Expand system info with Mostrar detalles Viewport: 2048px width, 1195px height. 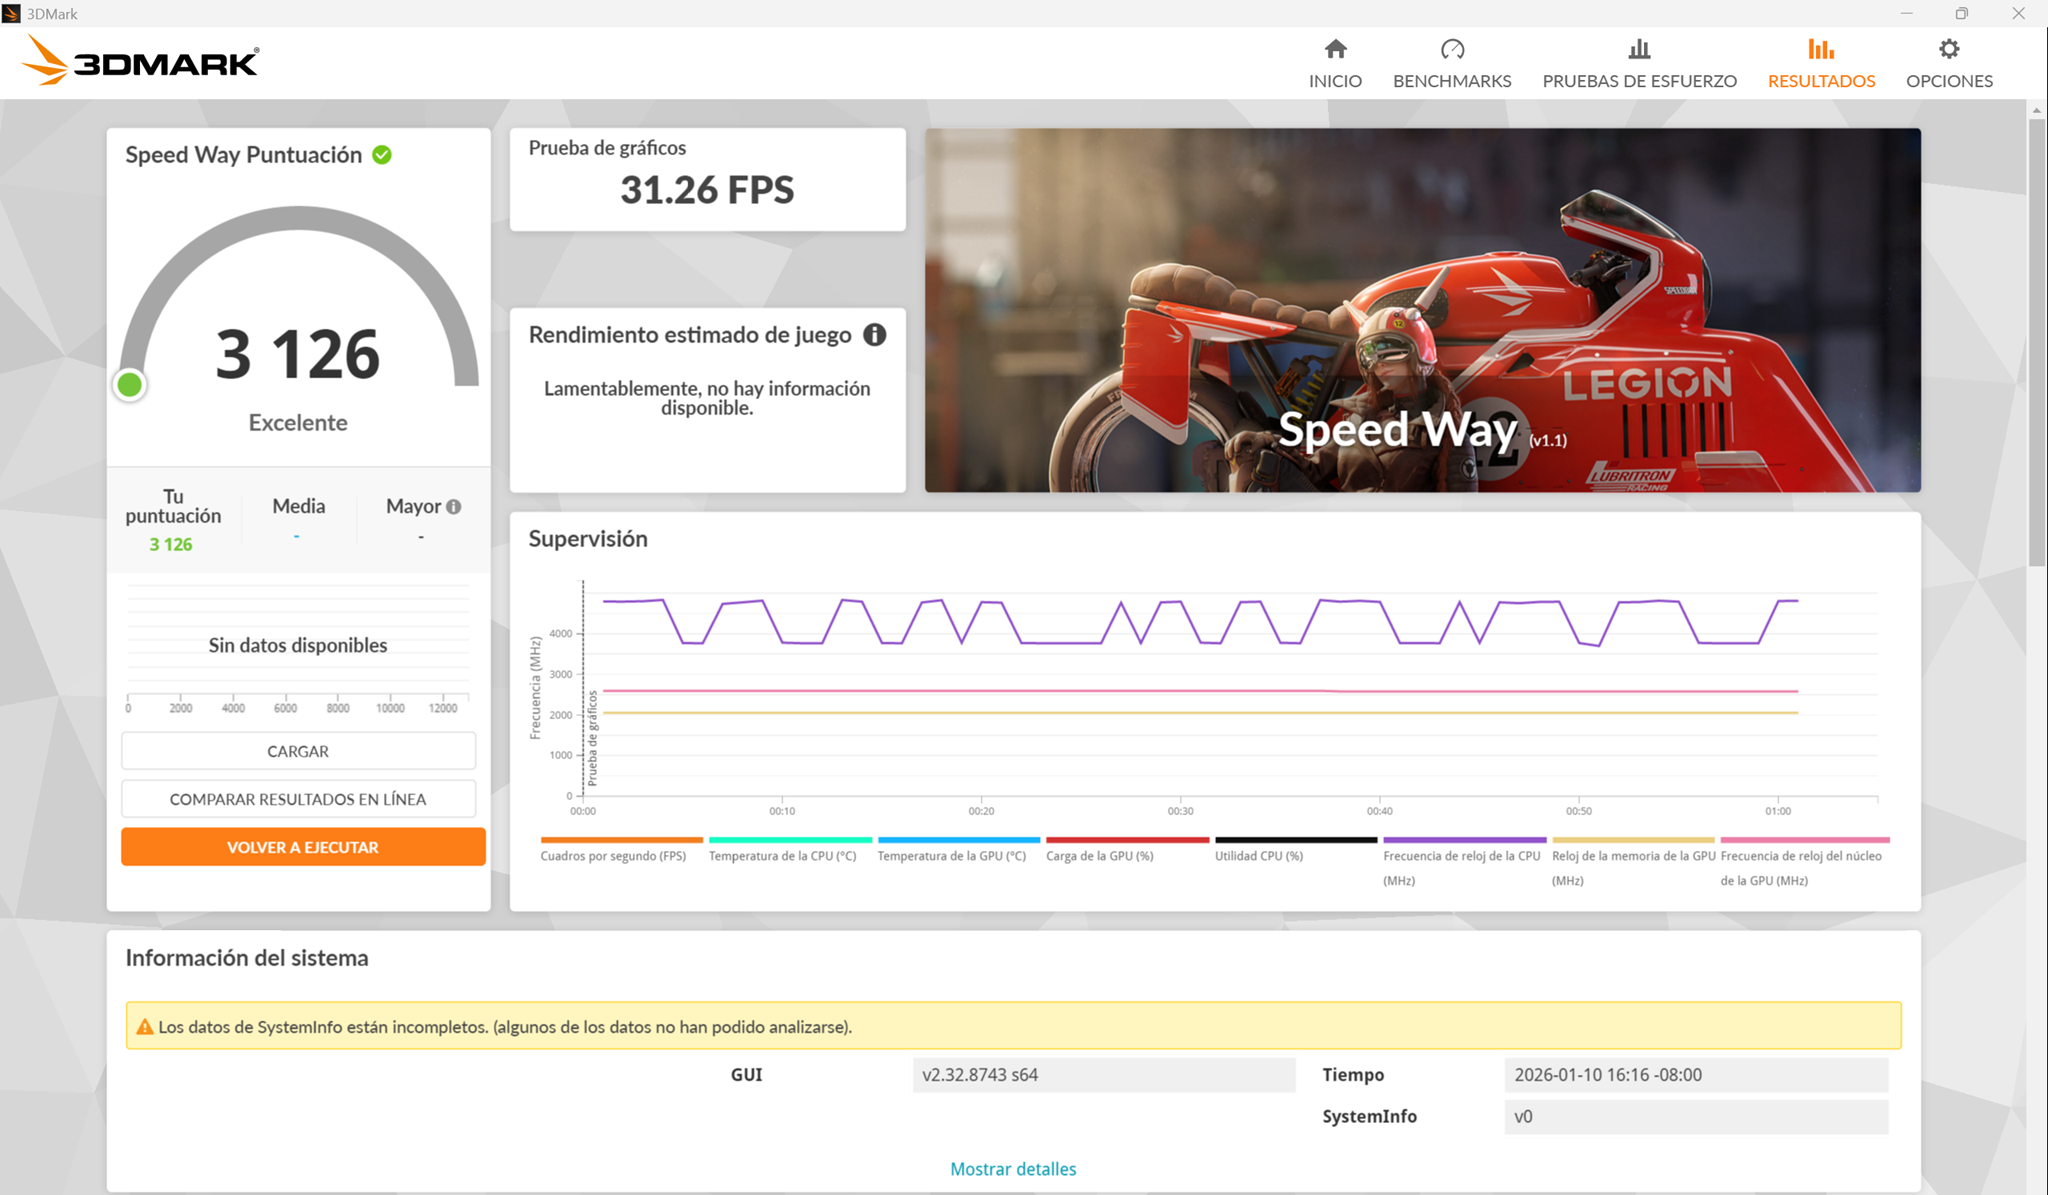[1012, 1169]
